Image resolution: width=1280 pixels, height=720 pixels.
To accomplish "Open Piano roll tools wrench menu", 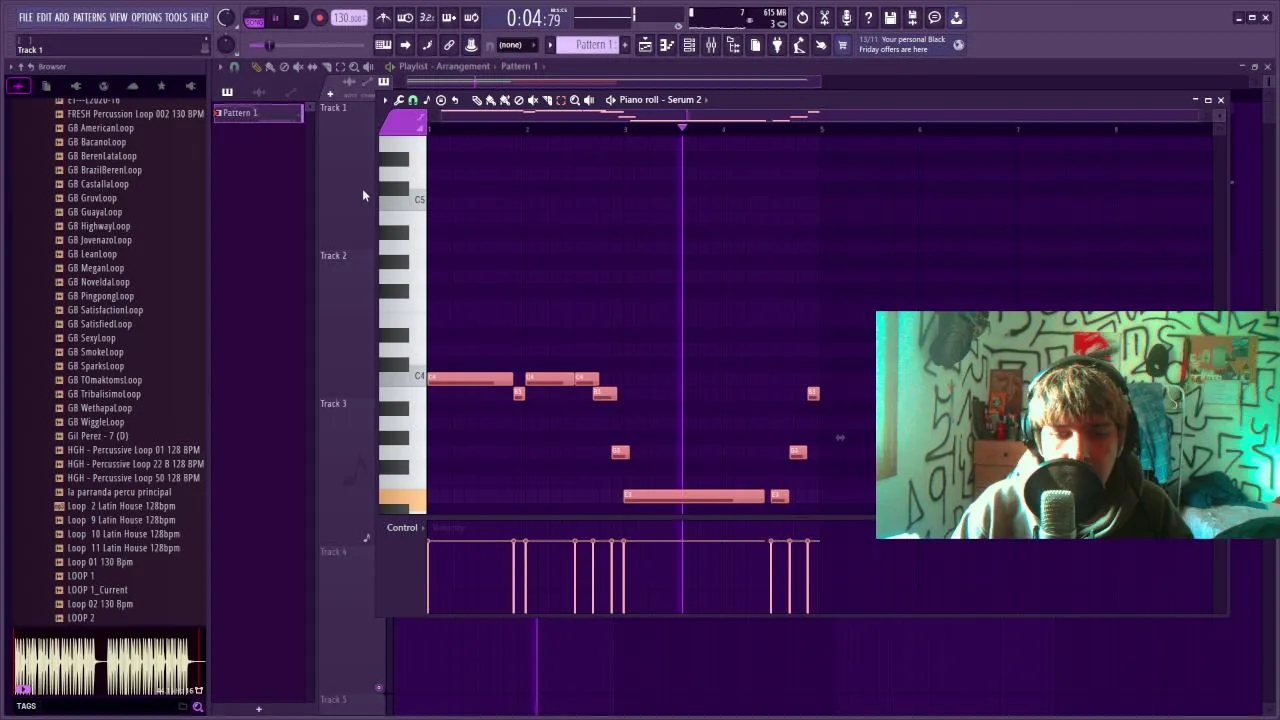I will tap(398, 100).
